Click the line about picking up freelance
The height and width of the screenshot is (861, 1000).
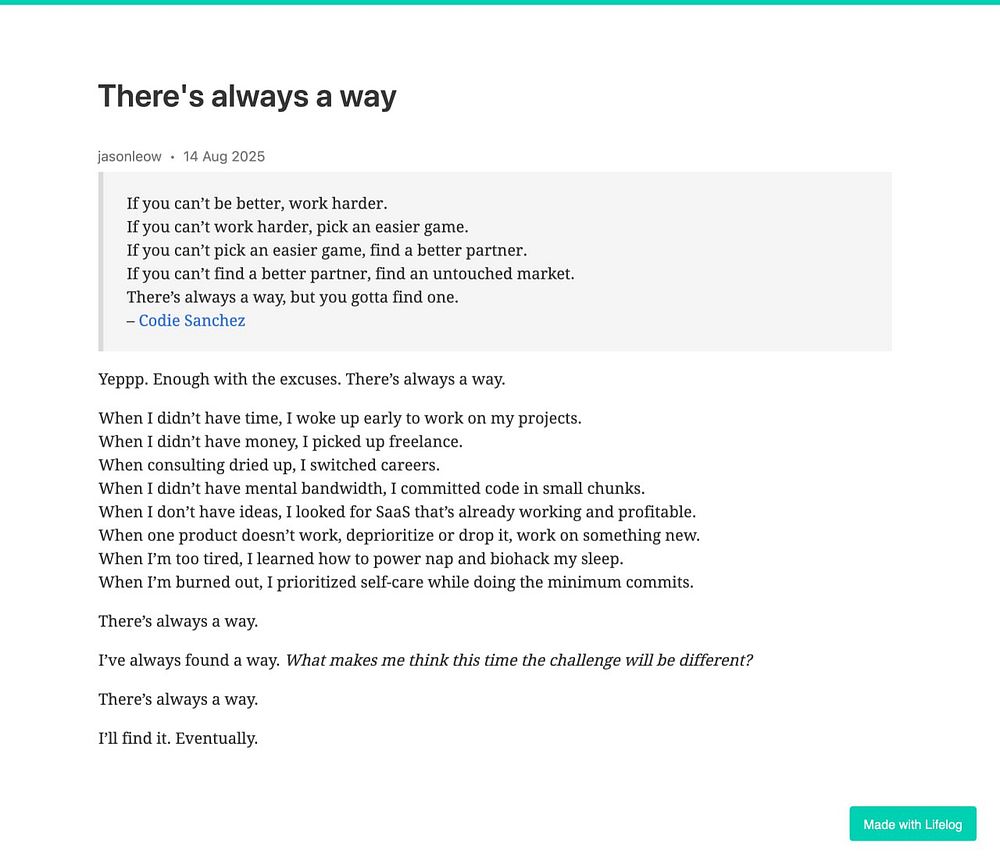[281, 441]
